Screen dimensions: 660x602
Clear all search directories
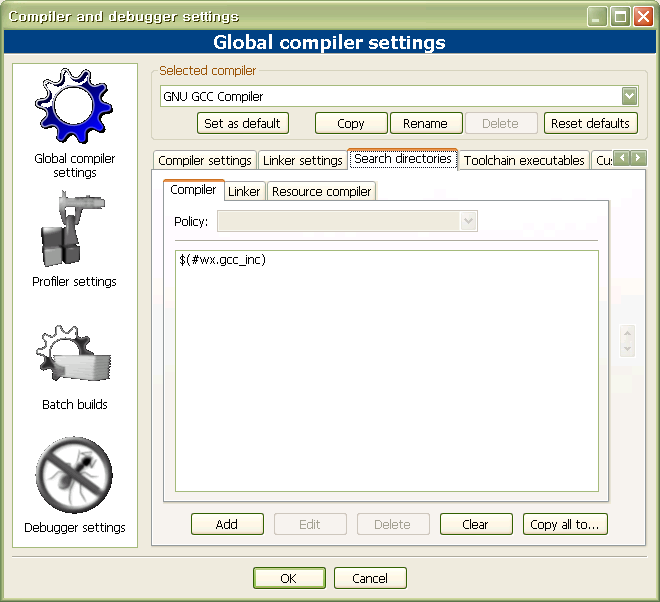tap(476, 524)
